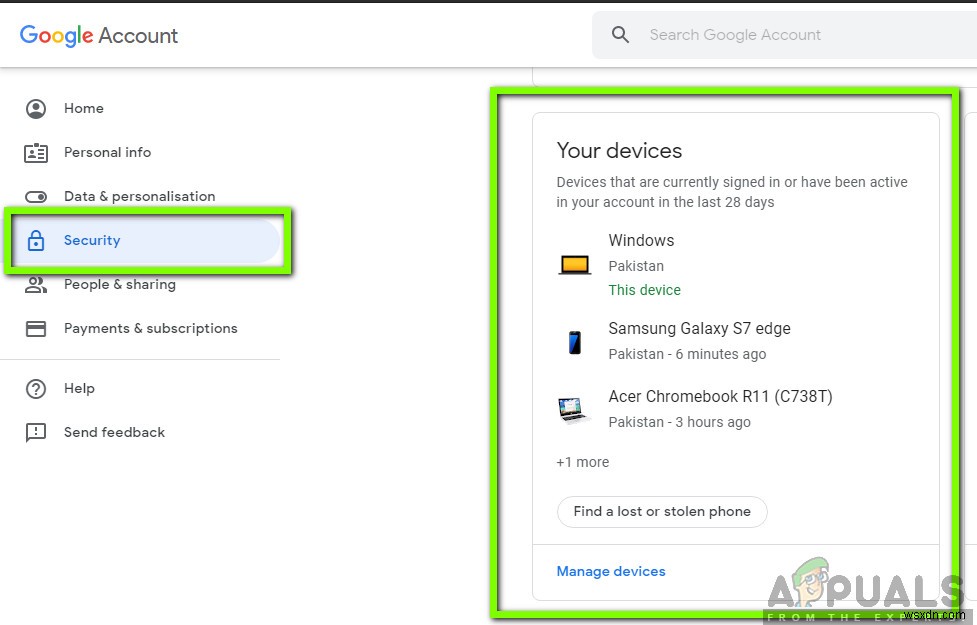Select People & sharing in sidebar
This screenshot has height=625, width=977.
coord(119,284)
